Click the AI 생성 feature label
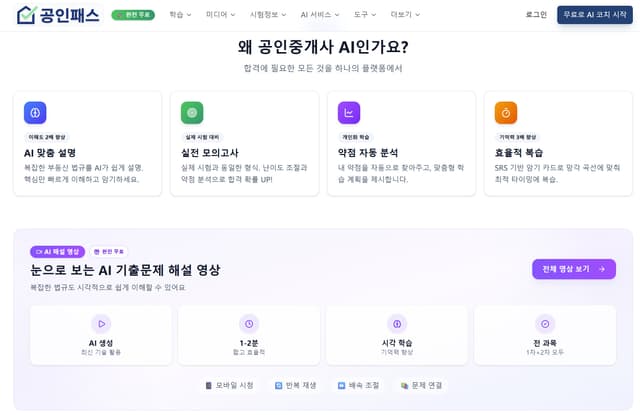This screenshot has height=415, width=640. click(101, 343)
